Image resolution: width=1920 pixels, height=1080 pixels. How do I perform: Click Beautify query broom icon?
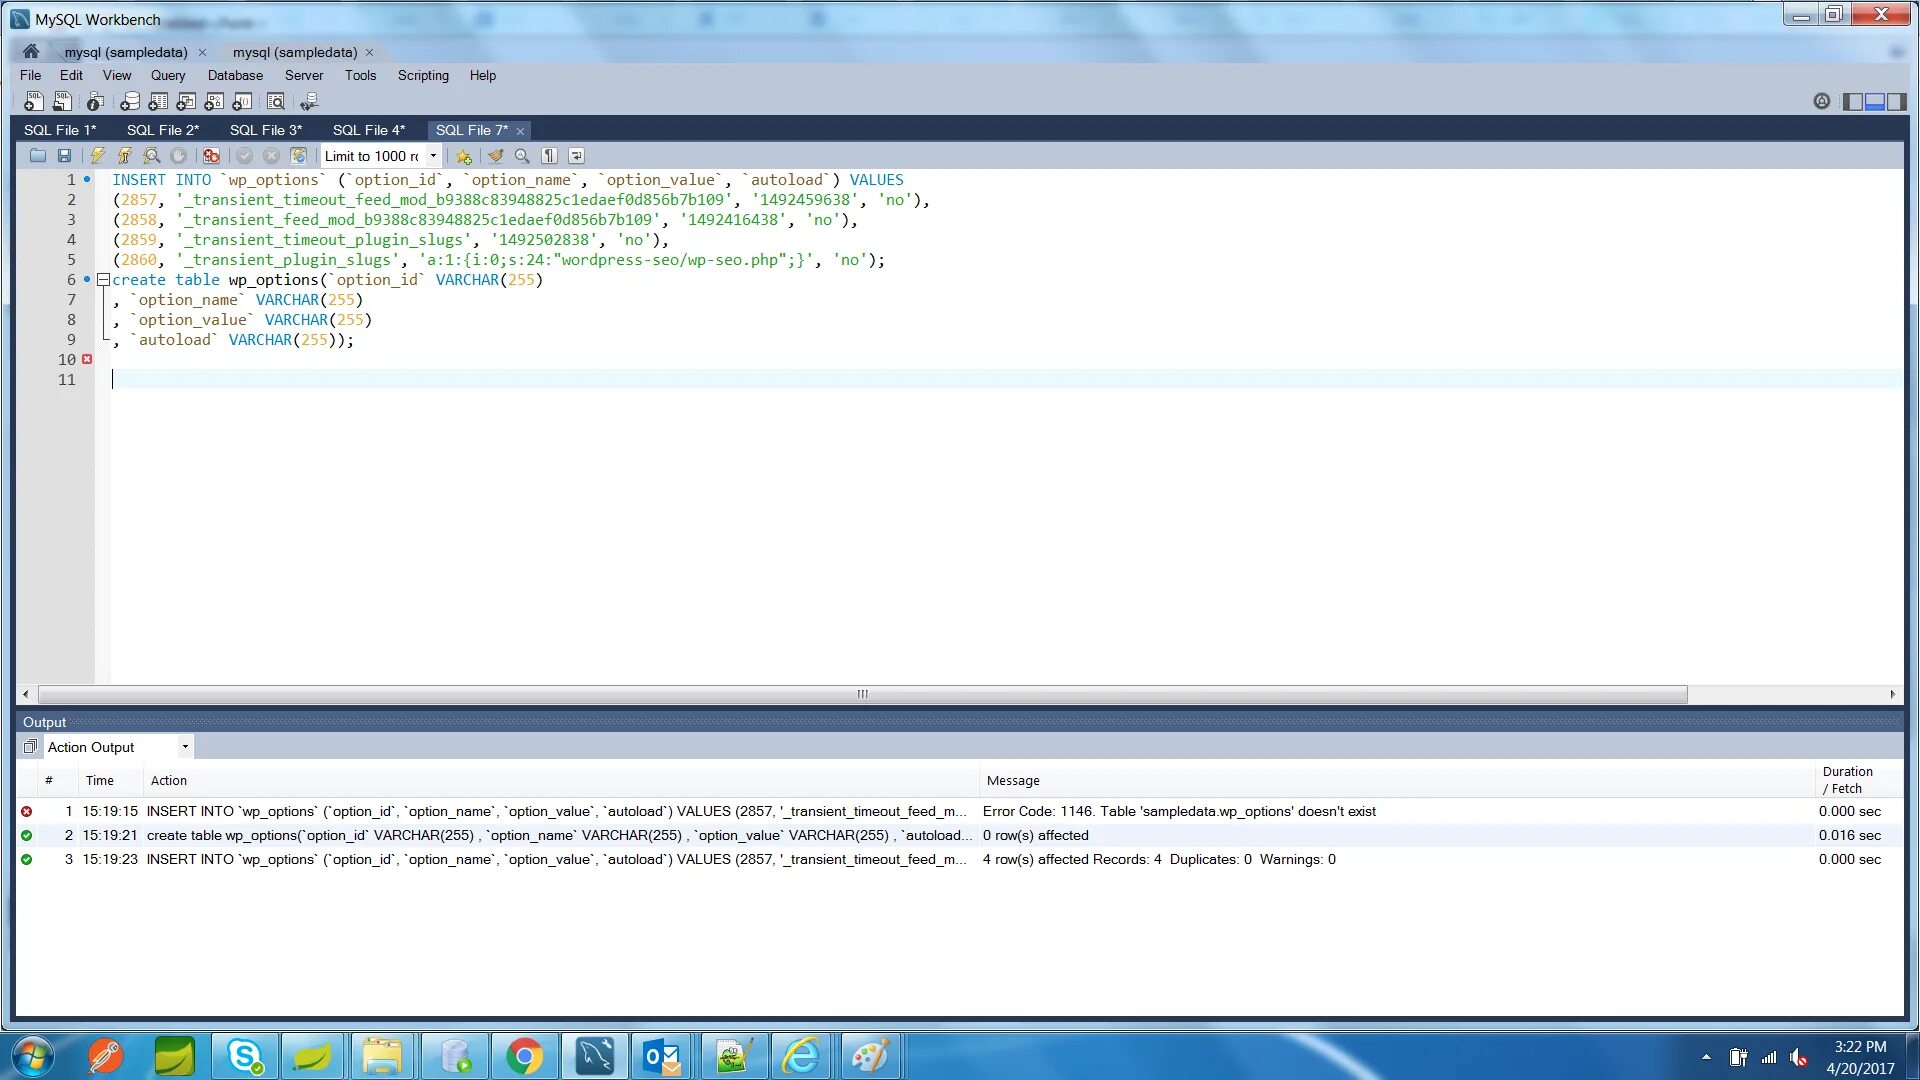[x=495, y=156]
